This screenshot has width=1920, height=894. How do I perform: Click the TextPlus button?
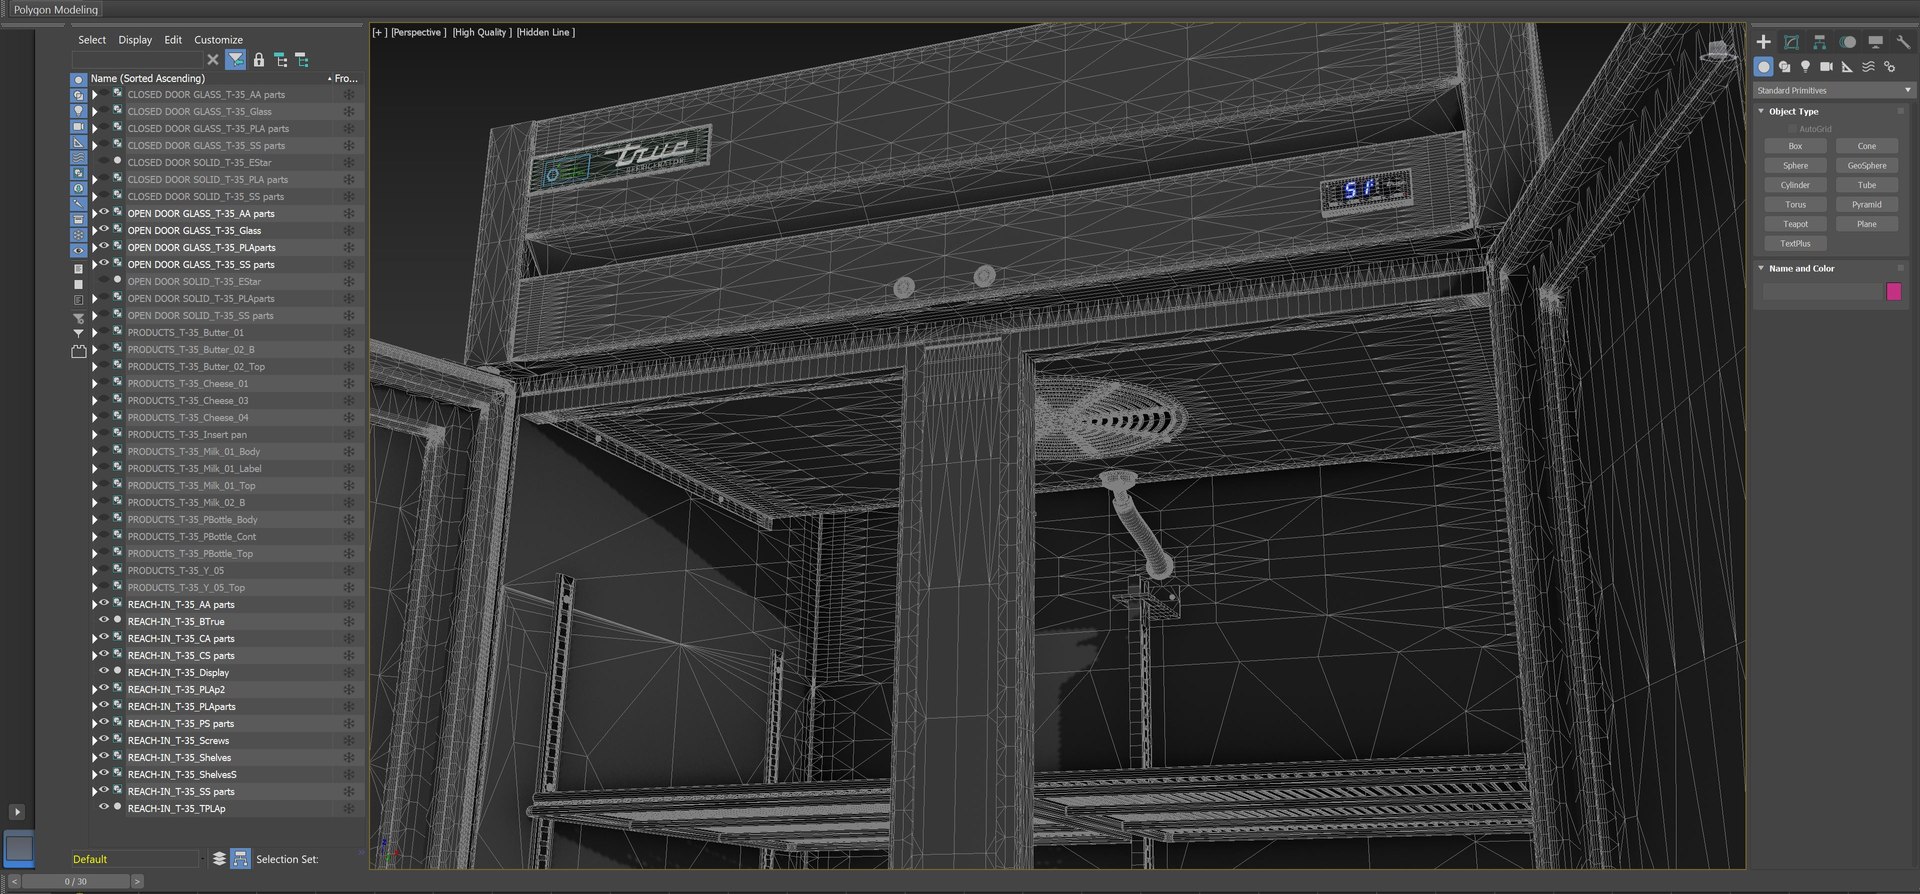click(x=1795, y=243)
